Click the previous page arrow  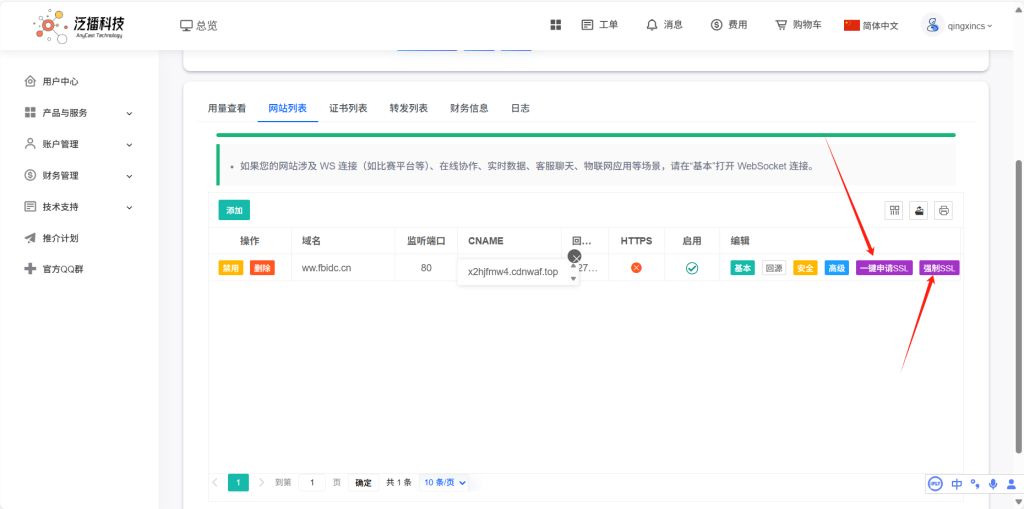pos(216,482)
